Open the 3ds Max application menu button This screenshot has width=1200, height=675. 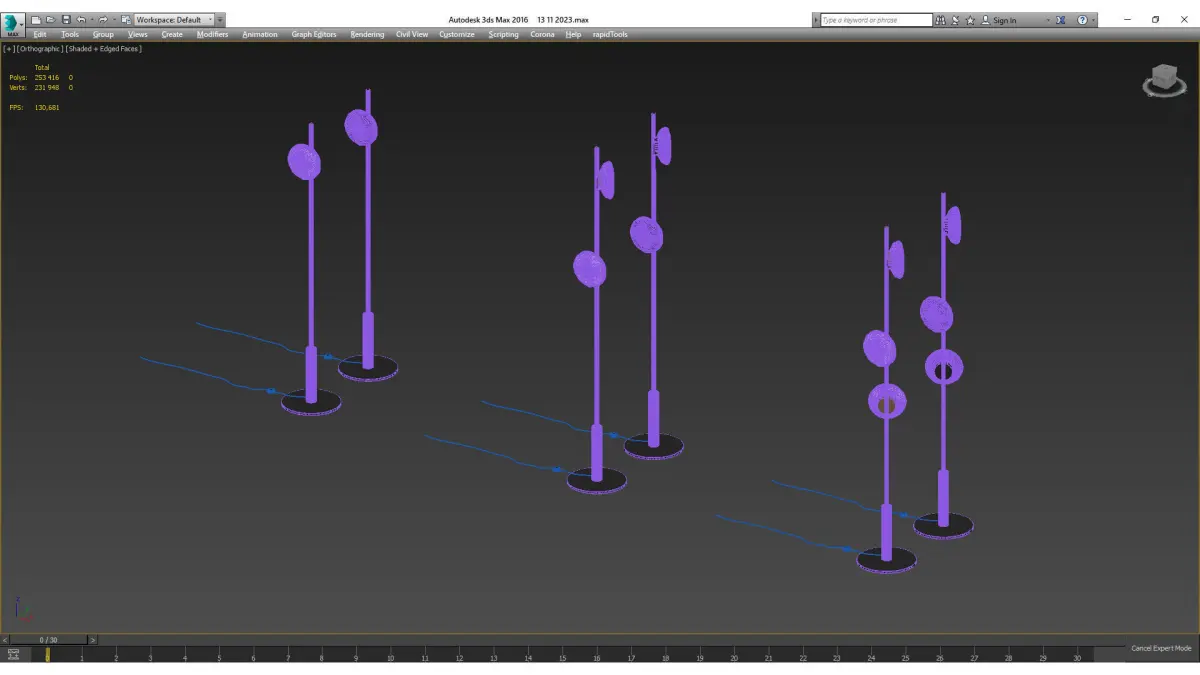(13, 24)
